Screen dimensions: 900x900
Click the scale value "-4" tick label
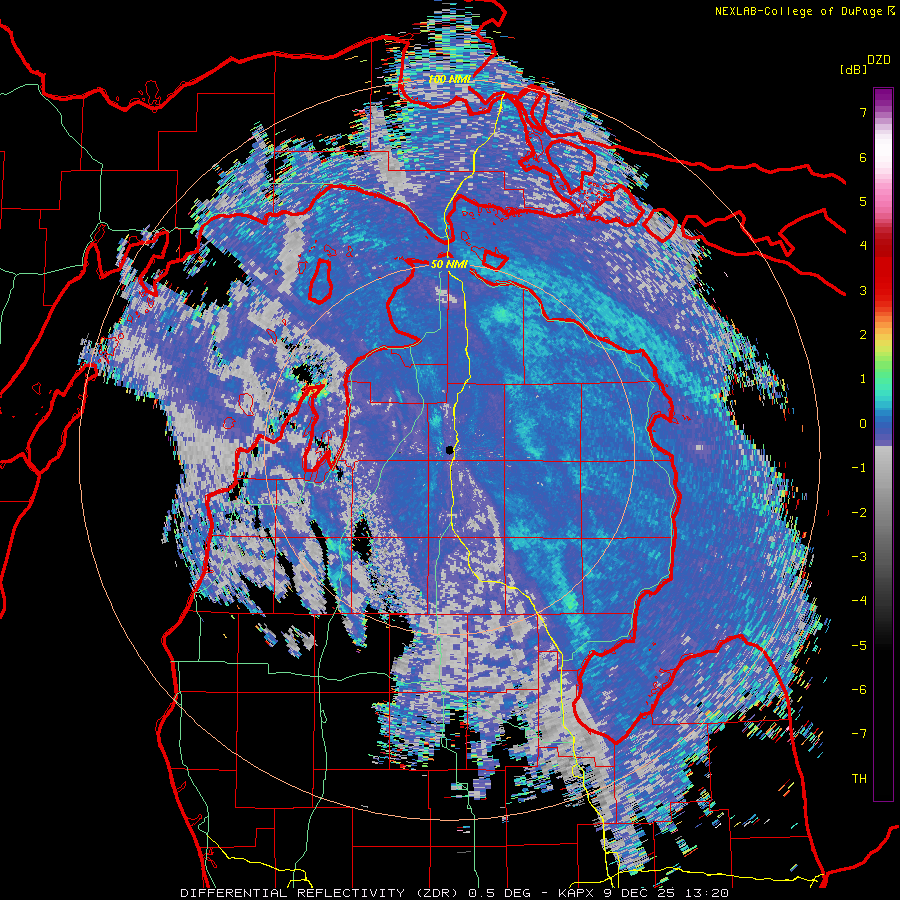(859, 601)
